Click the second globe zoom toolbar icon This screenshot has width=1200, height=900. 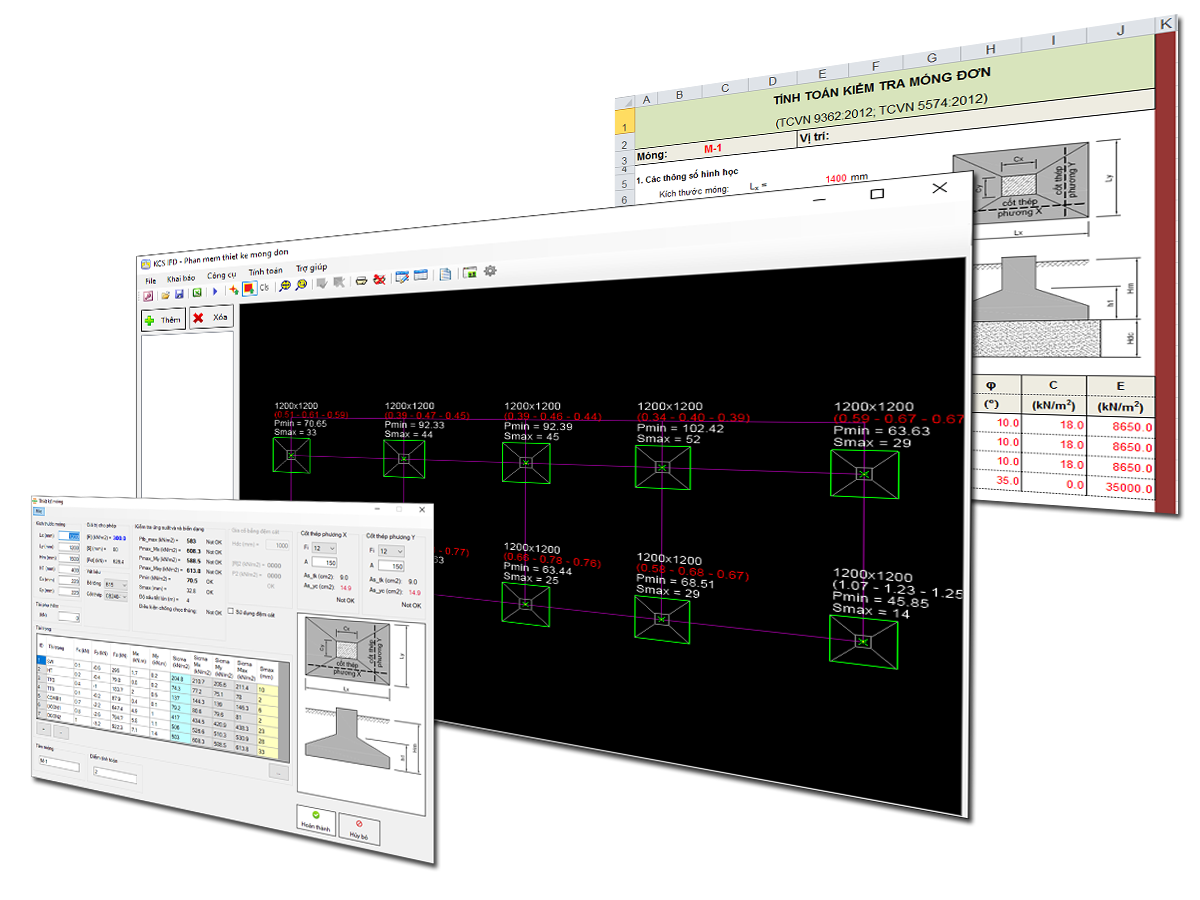tap(301, 285)
